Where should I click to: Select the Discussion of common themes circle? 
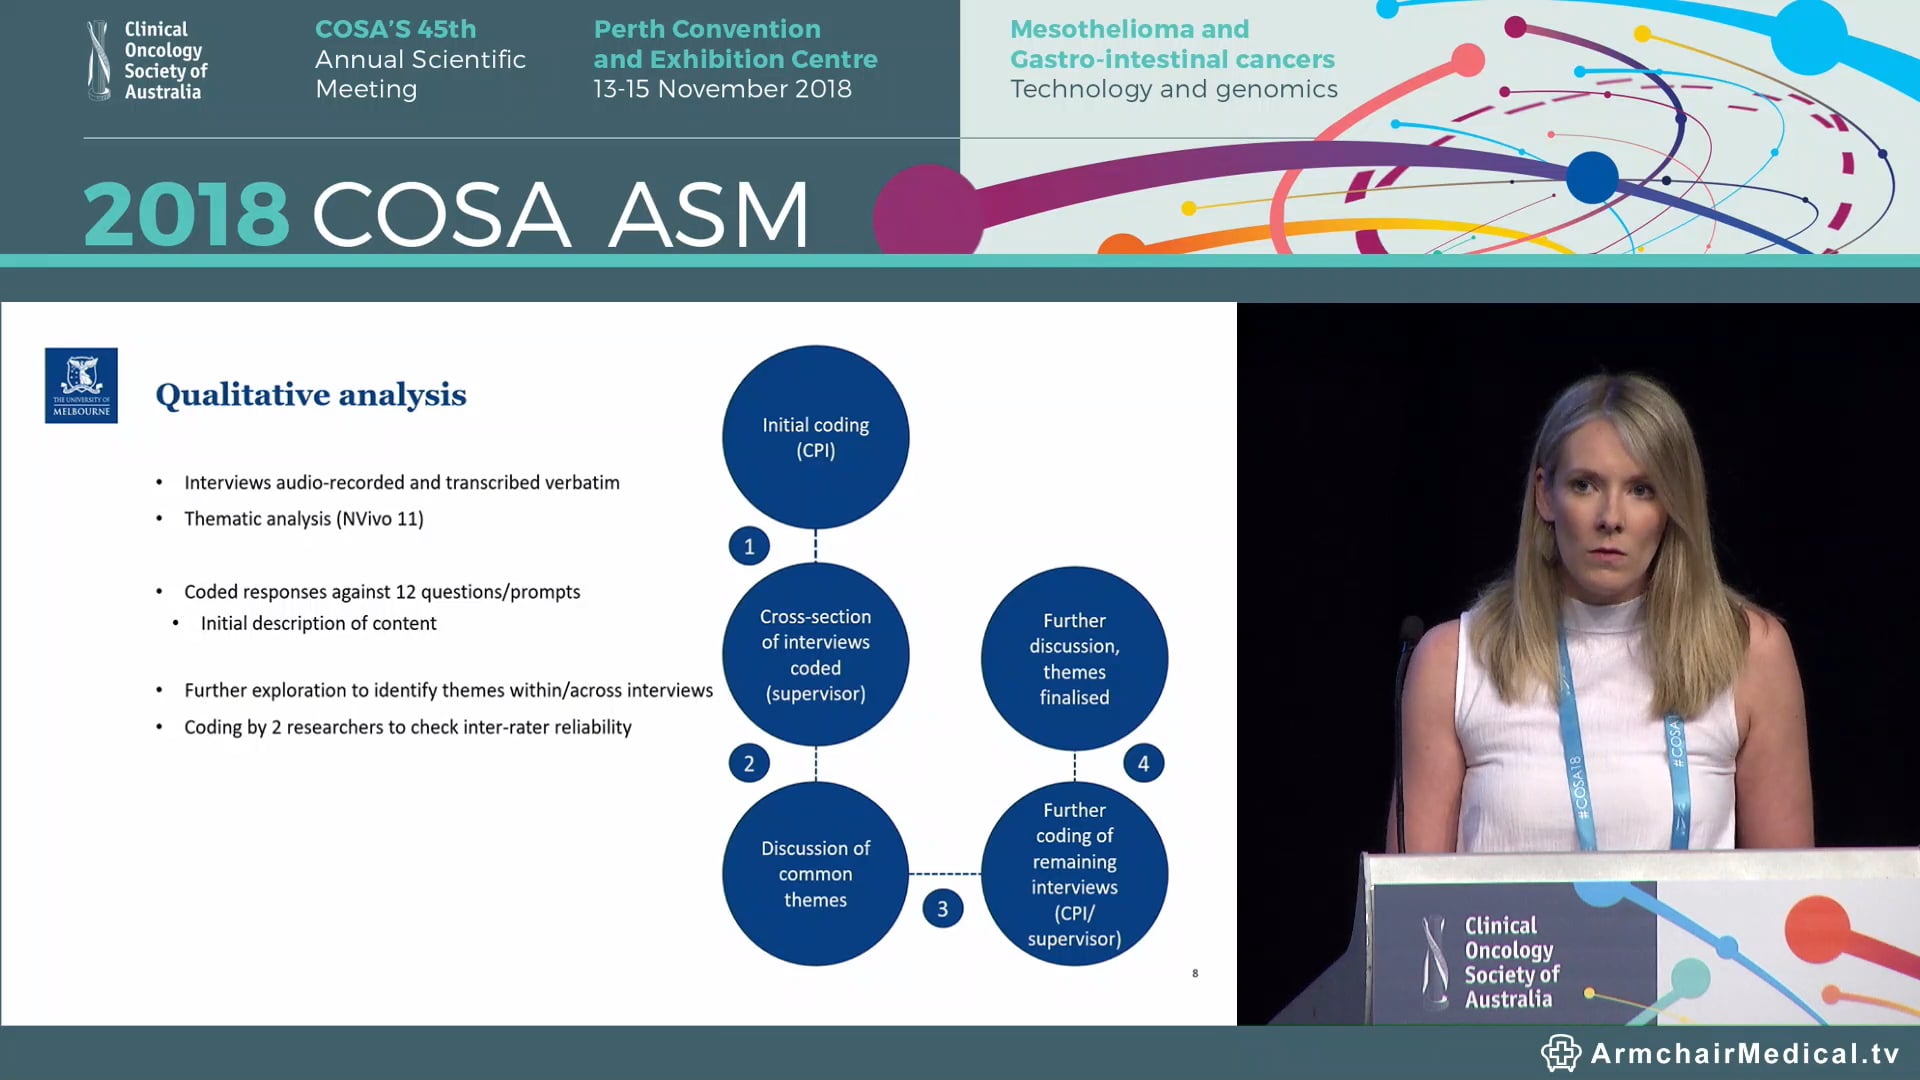[x=815, y=872]
